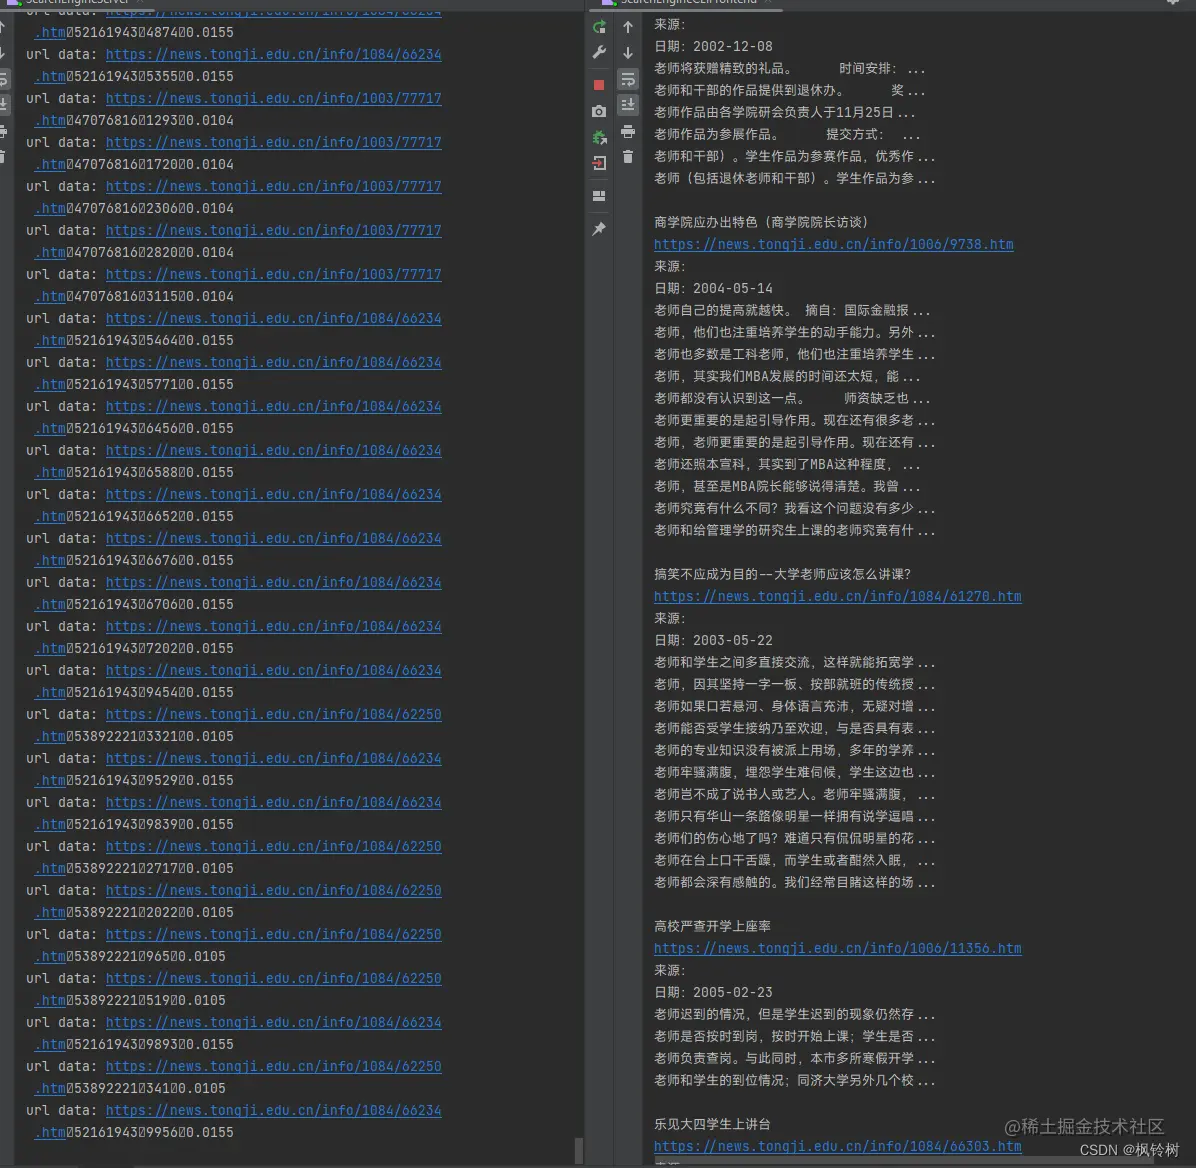
Task: Click the title 搞笑不应成为目的--大学老师应该怎么讲课?
Action: pos(782,574)
